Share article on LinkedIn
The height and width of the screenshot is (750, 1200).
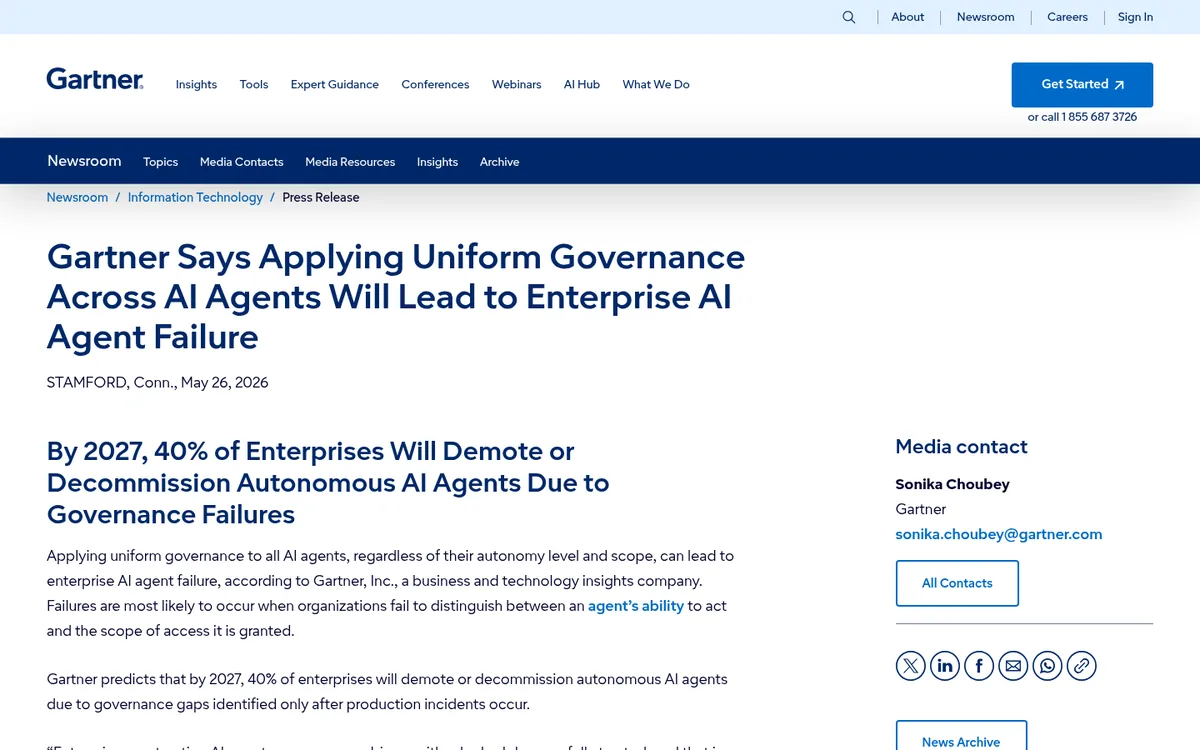945,665
